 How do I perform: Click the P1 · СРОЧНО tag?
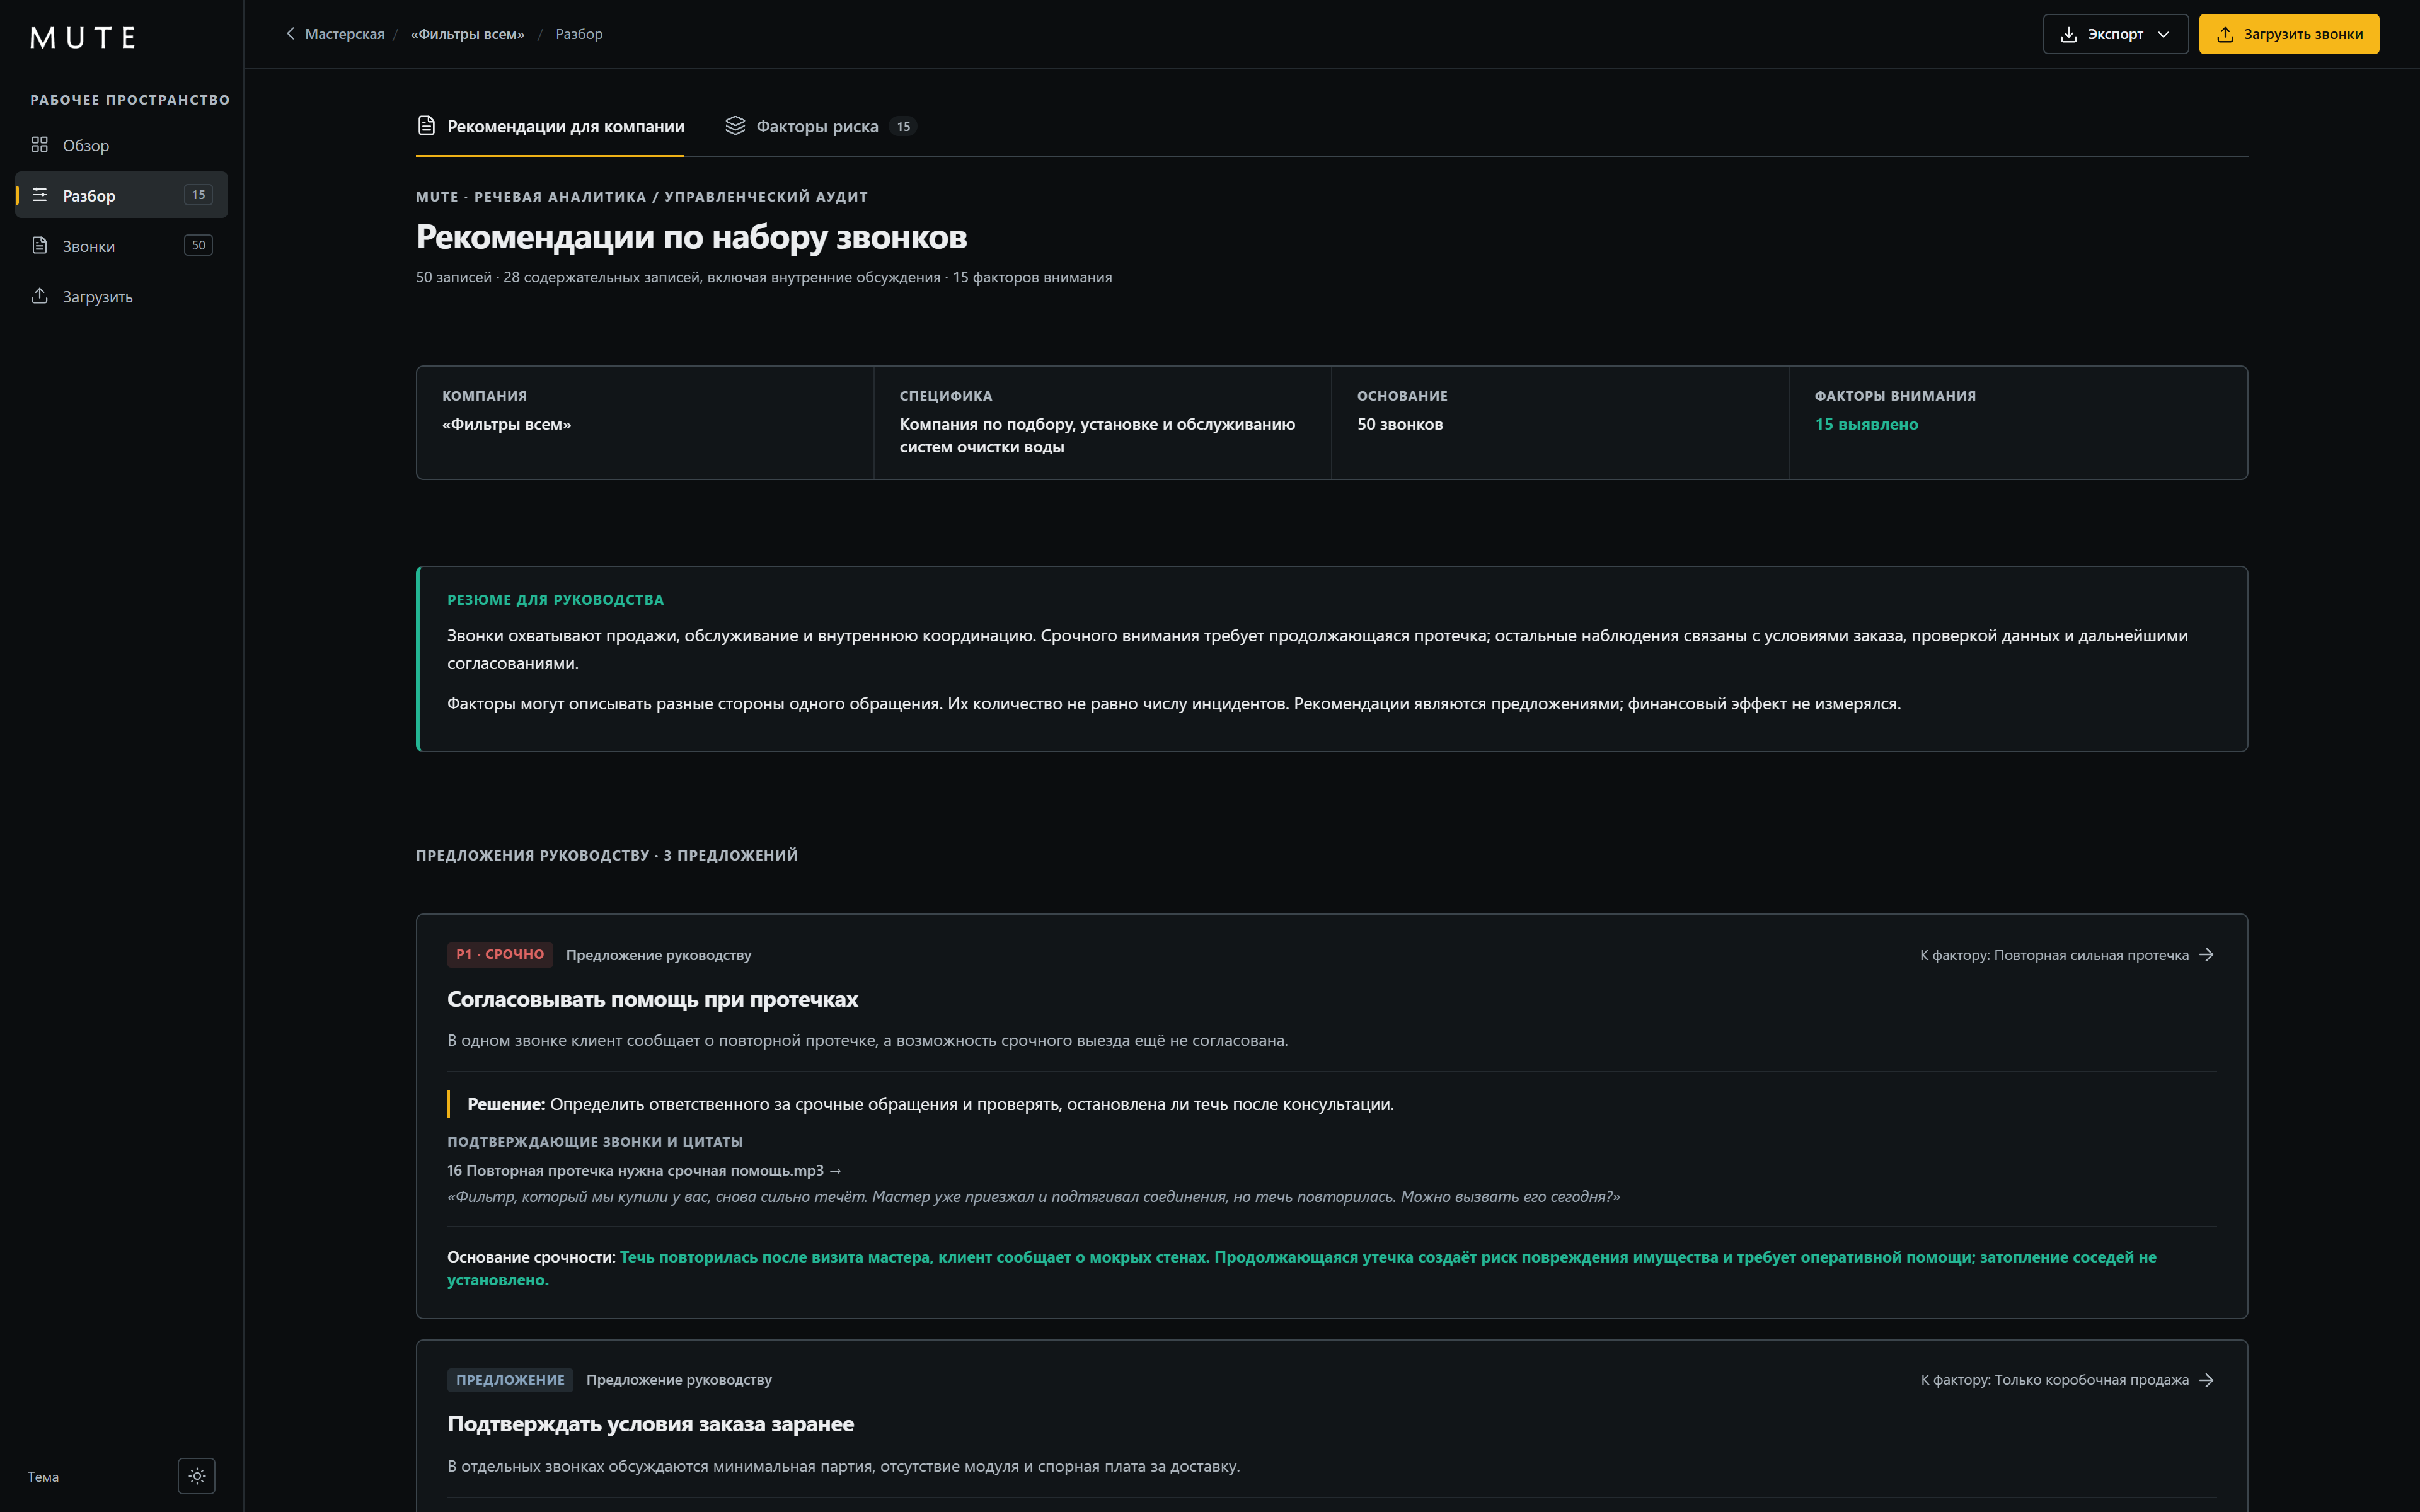(500, 954)
